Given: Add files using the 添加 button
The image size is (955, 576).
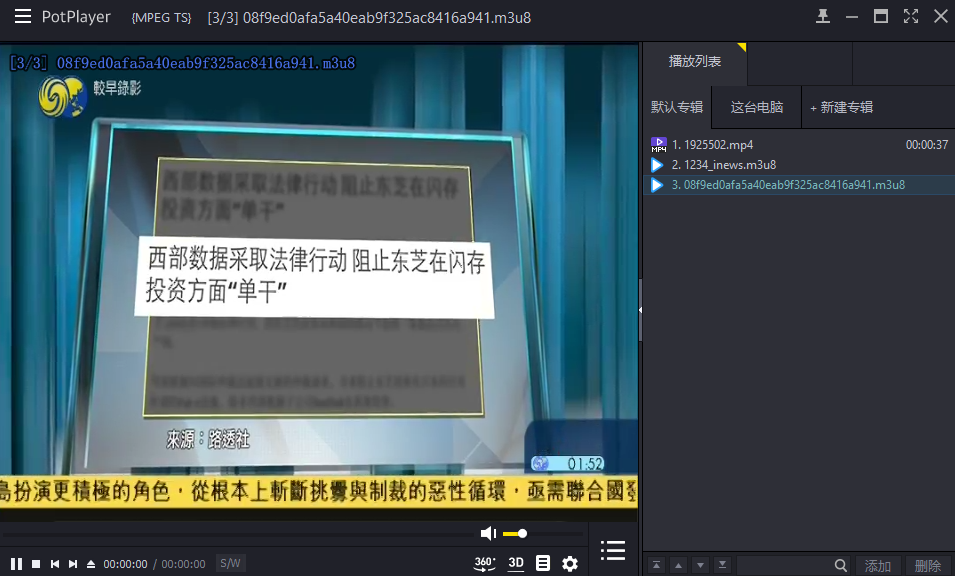Looking at the screenshot, I should coord(878,566).
